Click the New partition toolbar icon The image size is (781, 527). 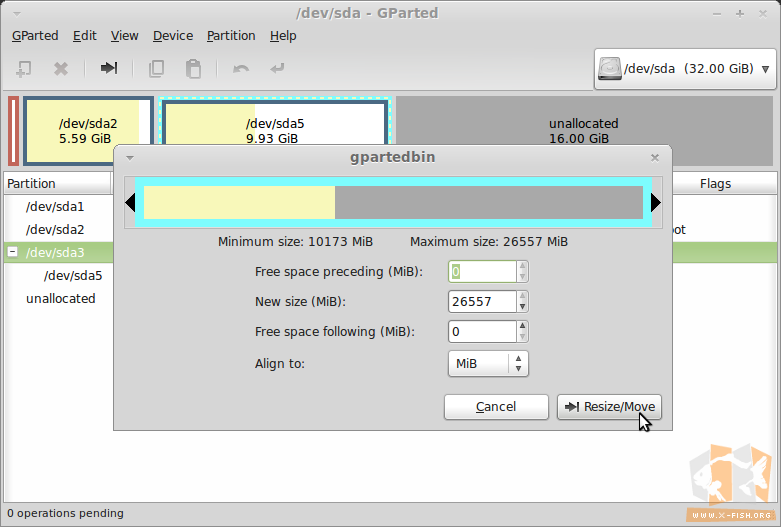point(23,68)
